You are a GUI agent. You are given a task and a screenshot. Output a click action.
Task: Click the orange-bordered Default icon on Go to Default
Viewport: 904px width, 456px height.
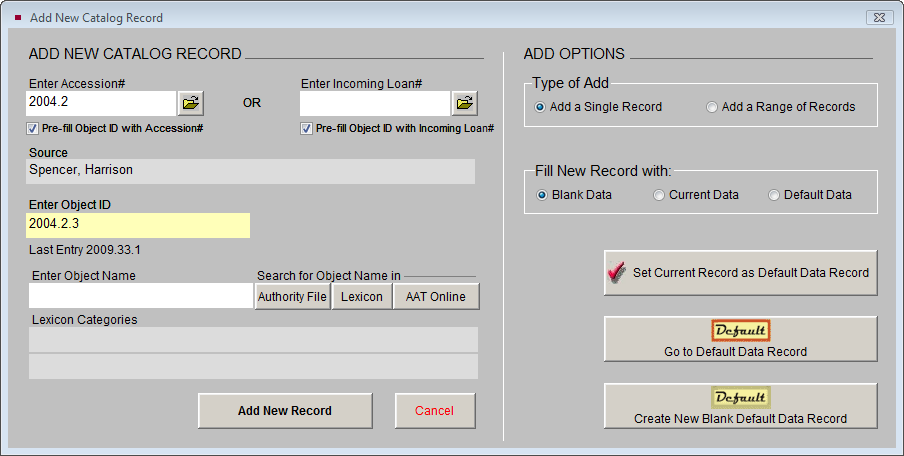pyautogui.click(x=741, y=331)
